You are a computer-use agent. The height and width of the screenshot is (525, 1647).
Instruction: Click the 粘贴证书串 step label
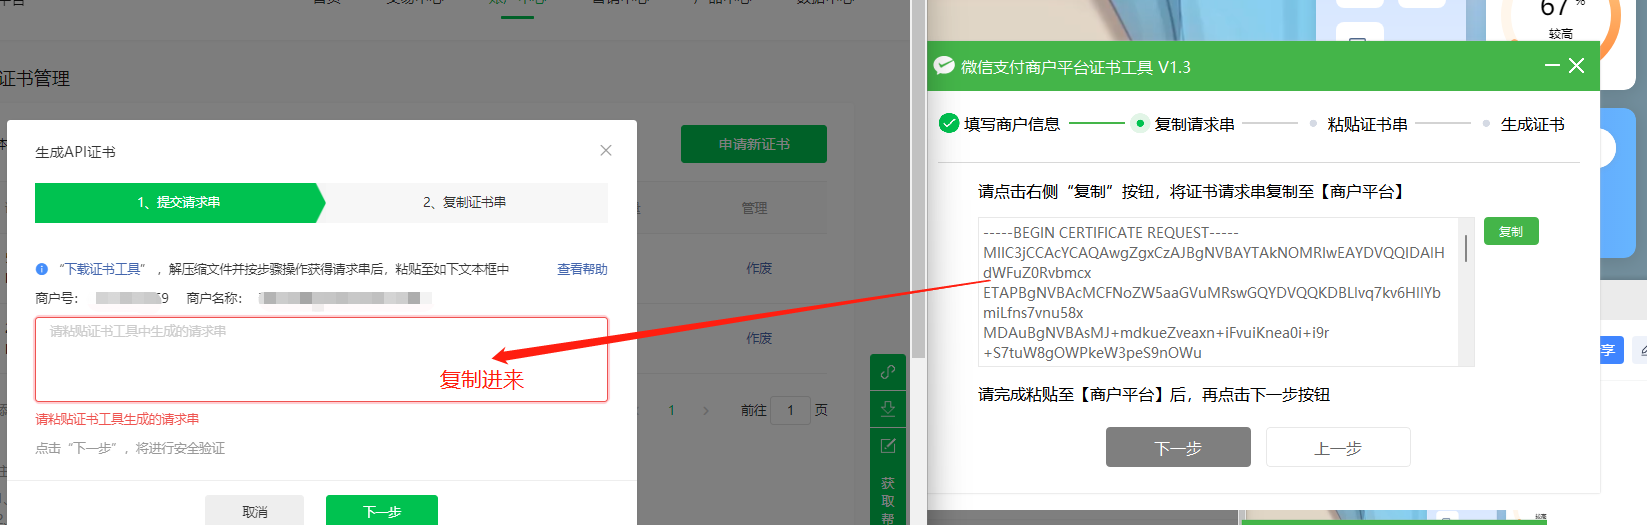(x=1368, y=124)
